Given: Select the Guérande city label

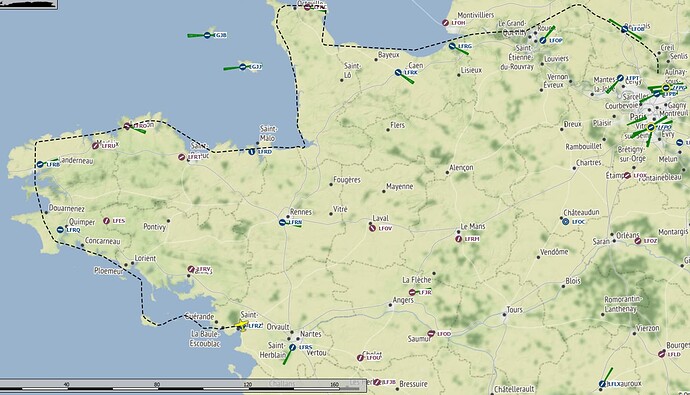Looking at the screenshot, I should pos(199,316).
